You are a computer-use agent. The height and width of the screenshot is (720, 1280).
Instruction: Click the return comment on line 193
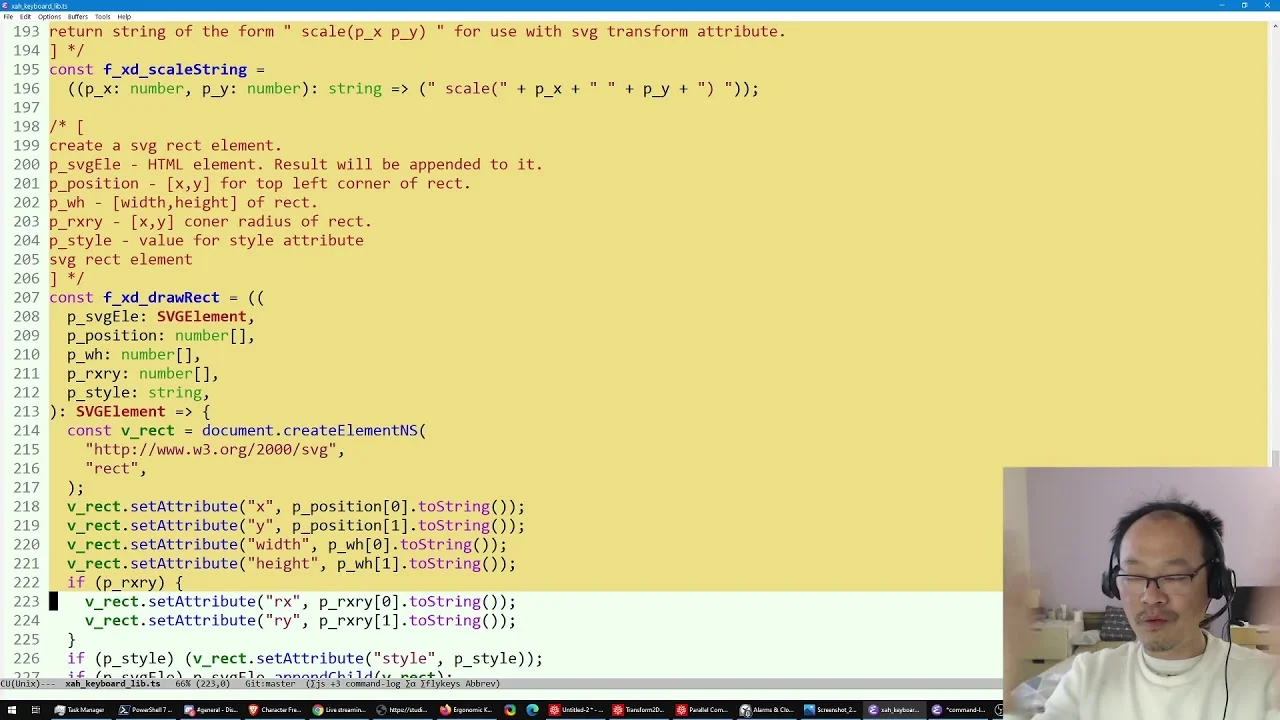[x=418, y=31]
